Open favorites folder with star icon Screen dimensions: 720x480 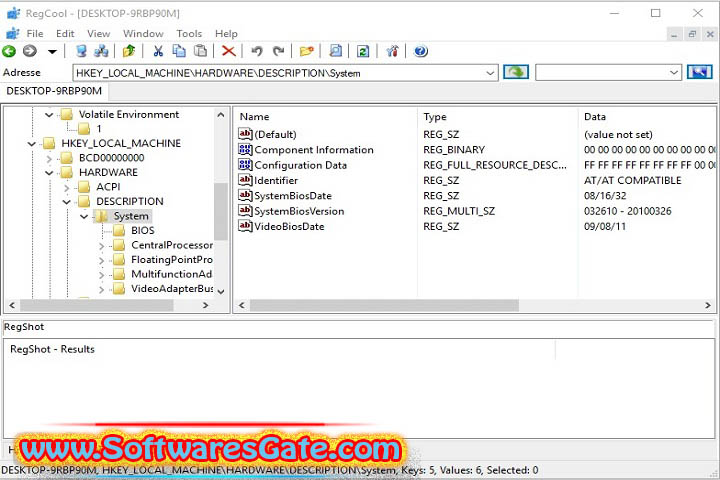pyautogui.click(x=307, y=51)
